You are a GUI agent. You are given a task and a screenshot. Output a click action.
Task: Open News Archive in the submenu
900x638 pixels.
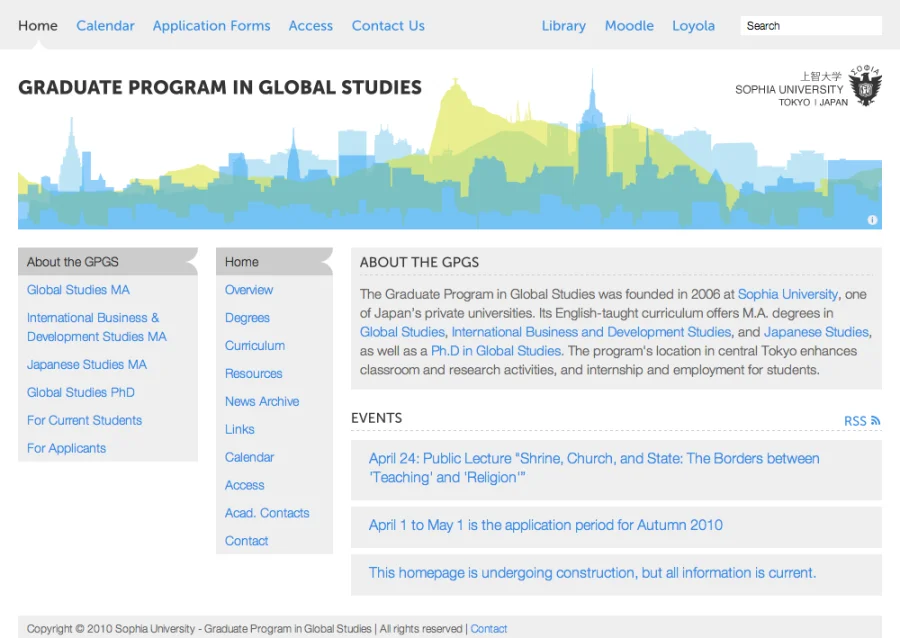coord(262,402)
